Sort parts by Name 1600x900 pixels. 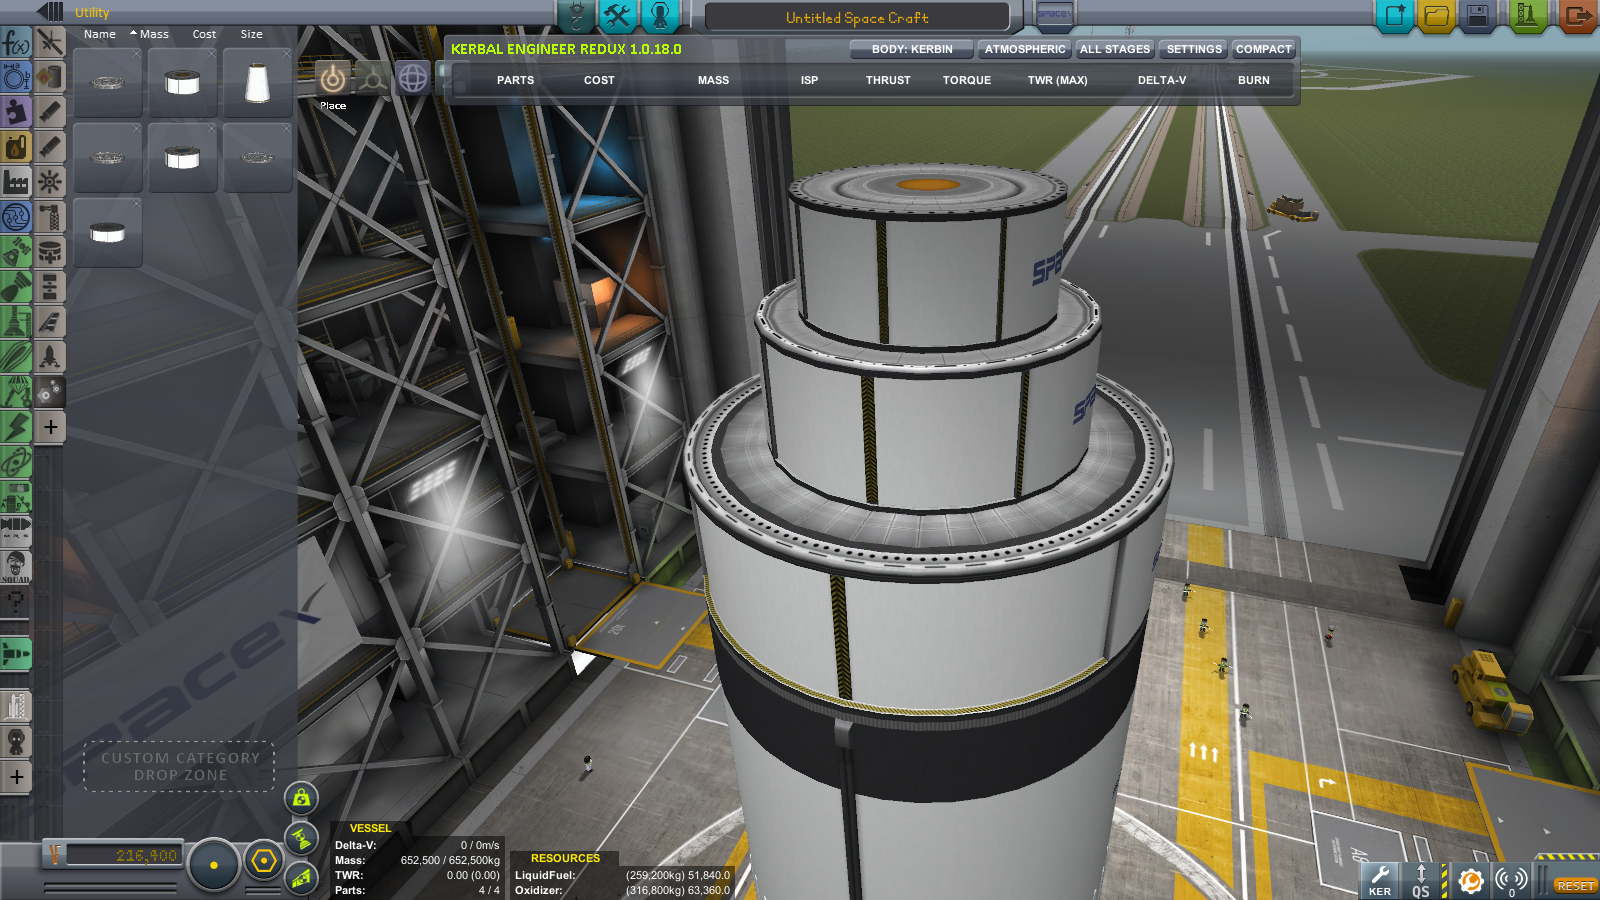tap(100, 34)
